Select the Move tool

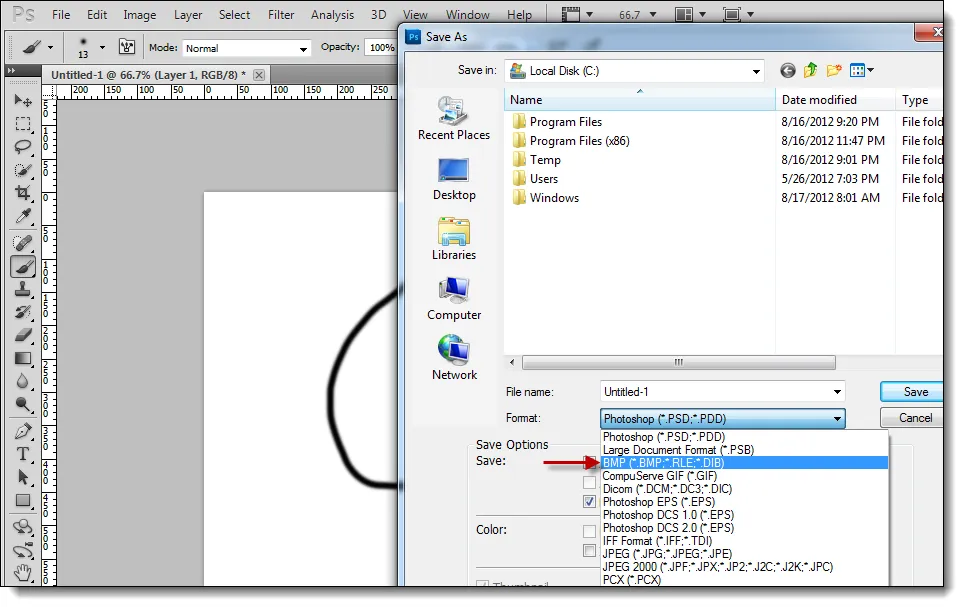pyautogui.click(x=23, y=100)
